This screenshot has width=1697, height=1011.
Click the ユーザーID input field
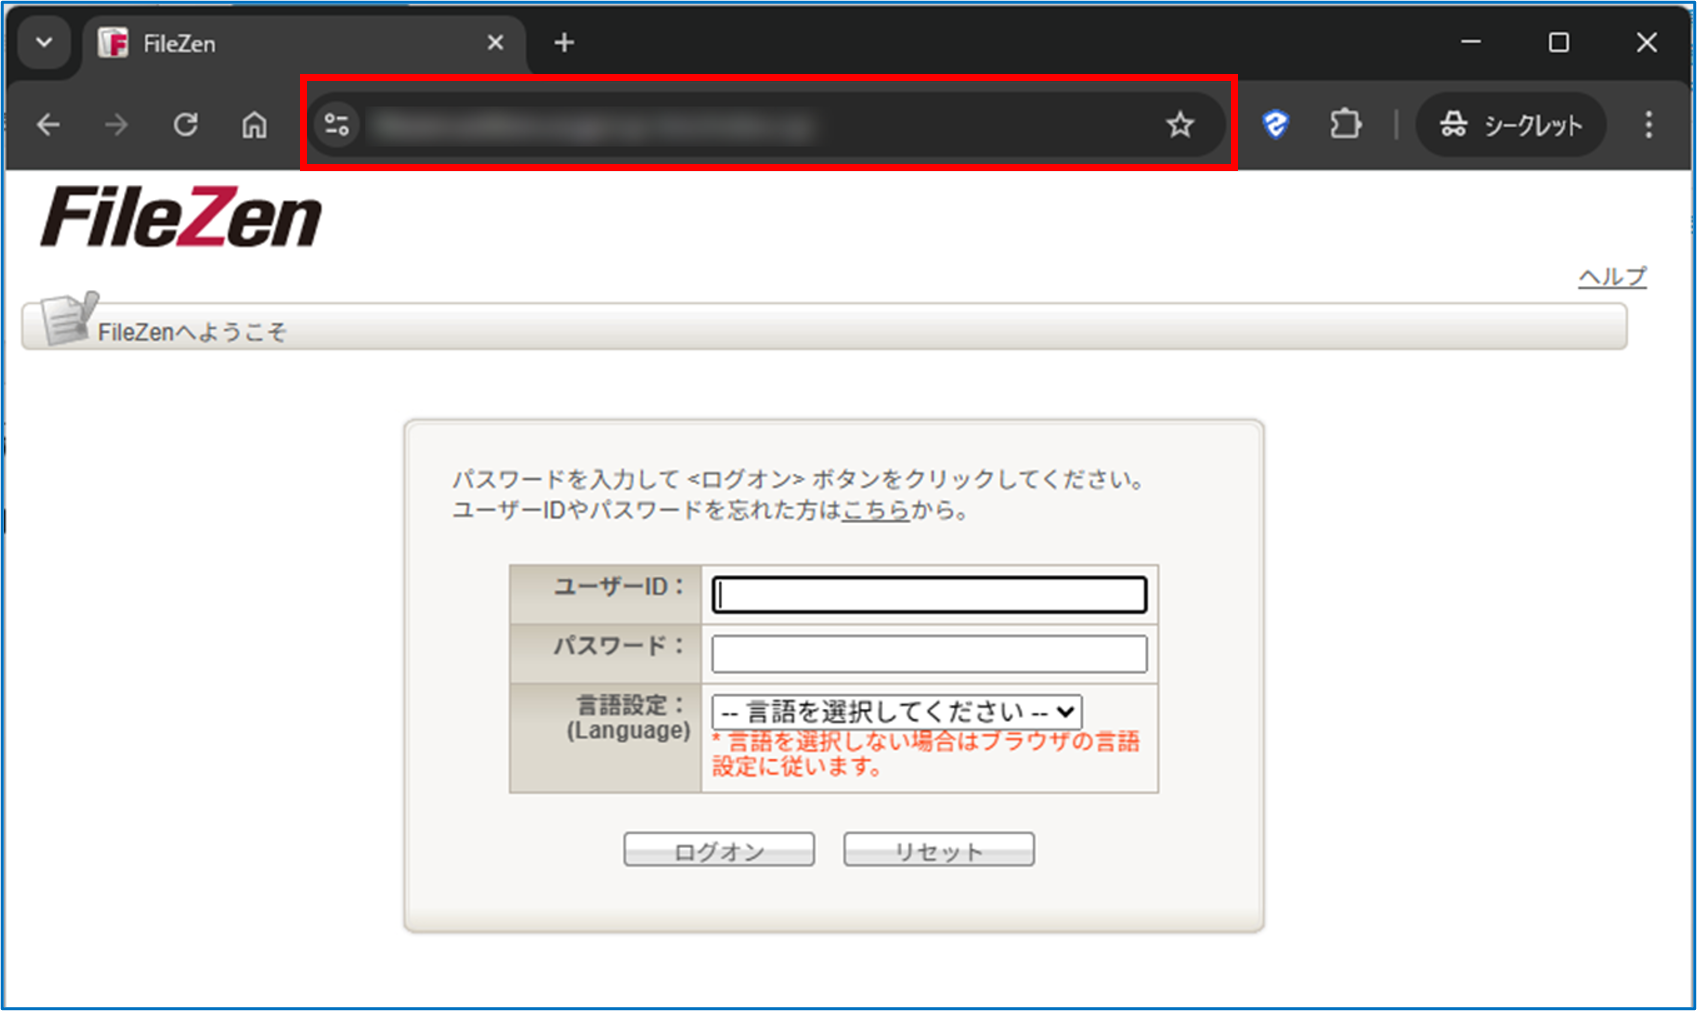point(929,595)
